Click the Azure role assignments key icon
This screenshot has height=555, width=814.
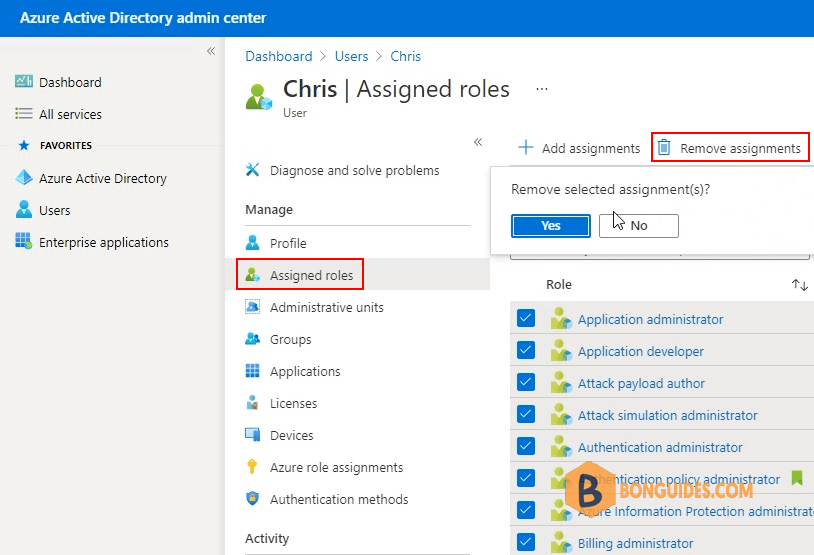tap(252, 467)
